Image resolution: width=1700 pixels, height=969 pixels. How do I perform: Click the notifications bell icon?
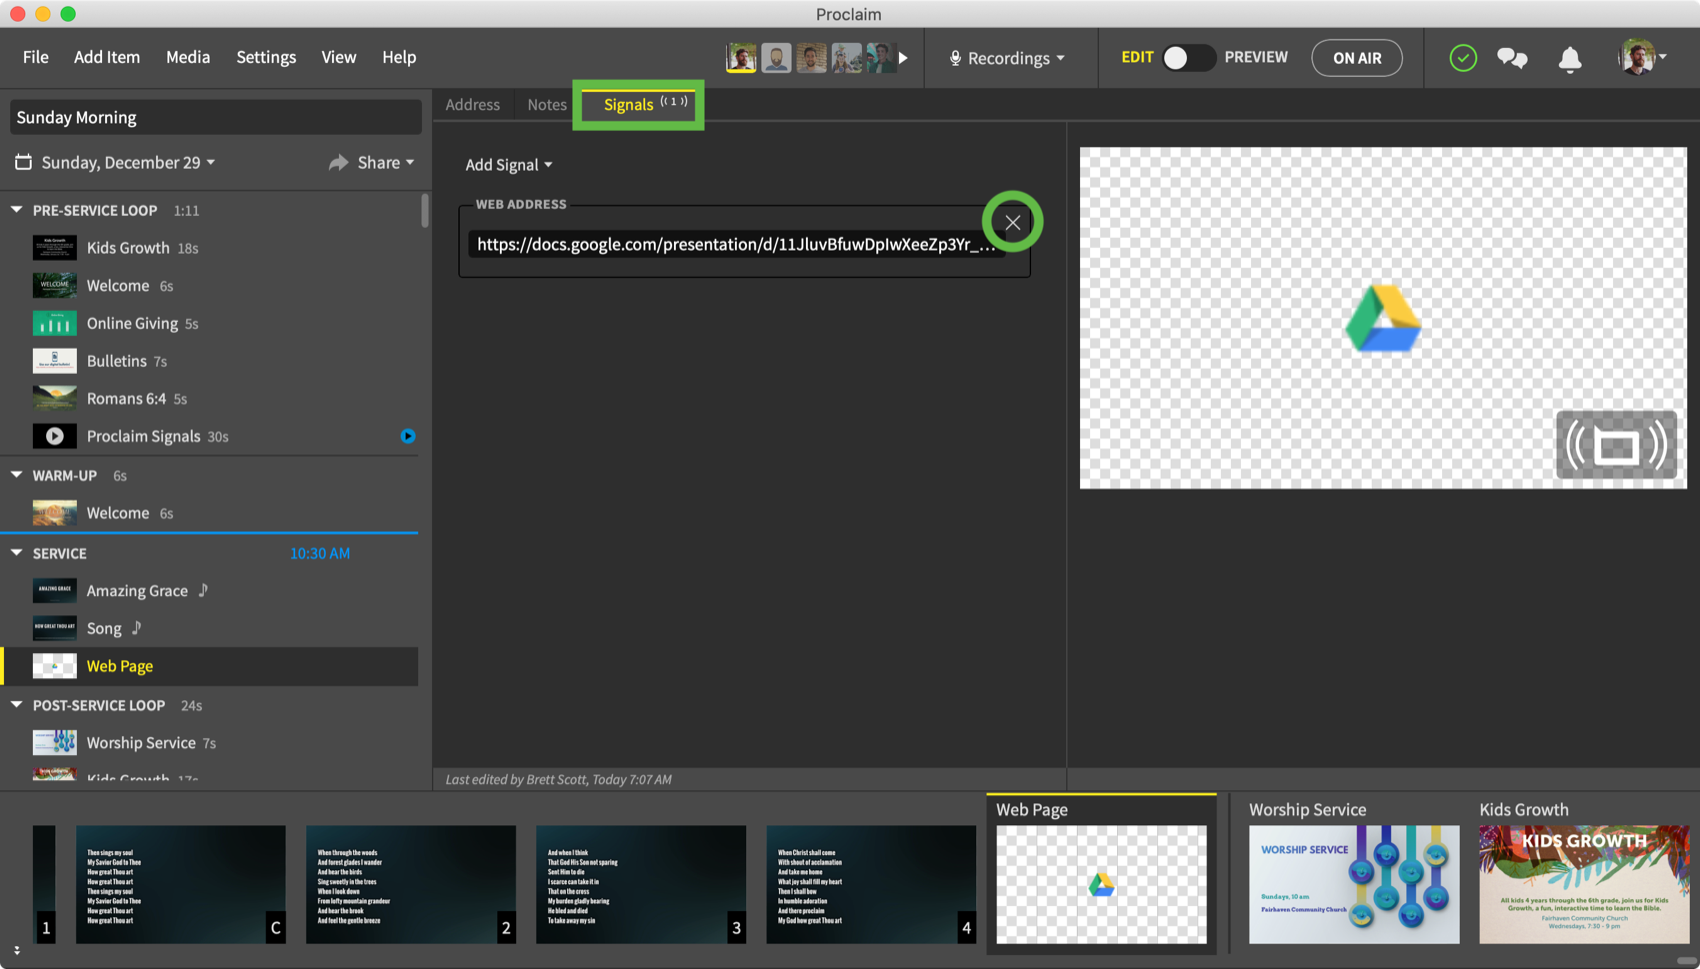[x=1569, y=59]
